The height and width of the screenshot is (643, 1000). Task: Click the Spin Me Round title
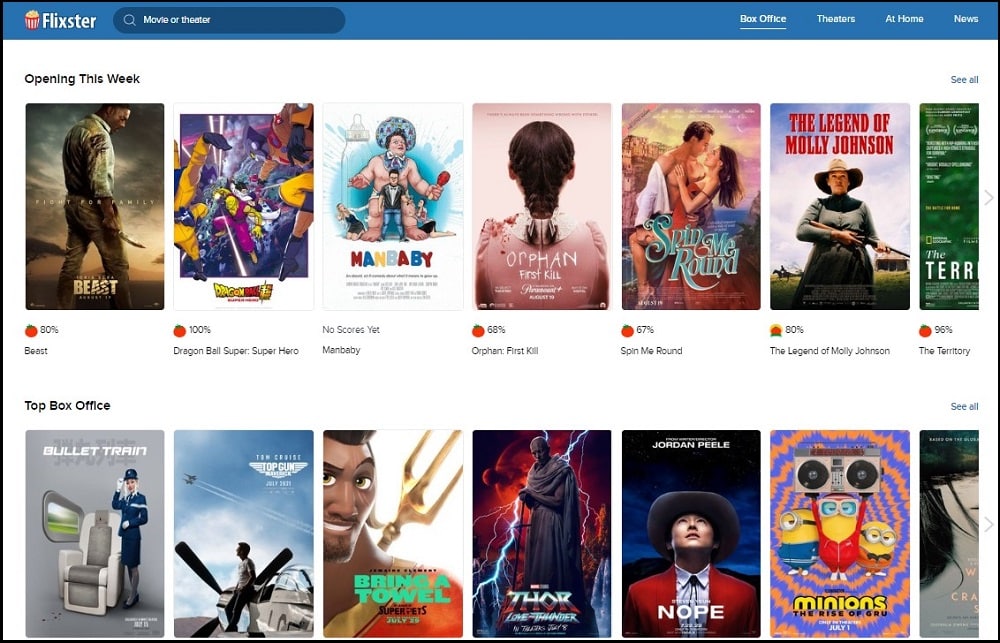click(x=651, y=351)
